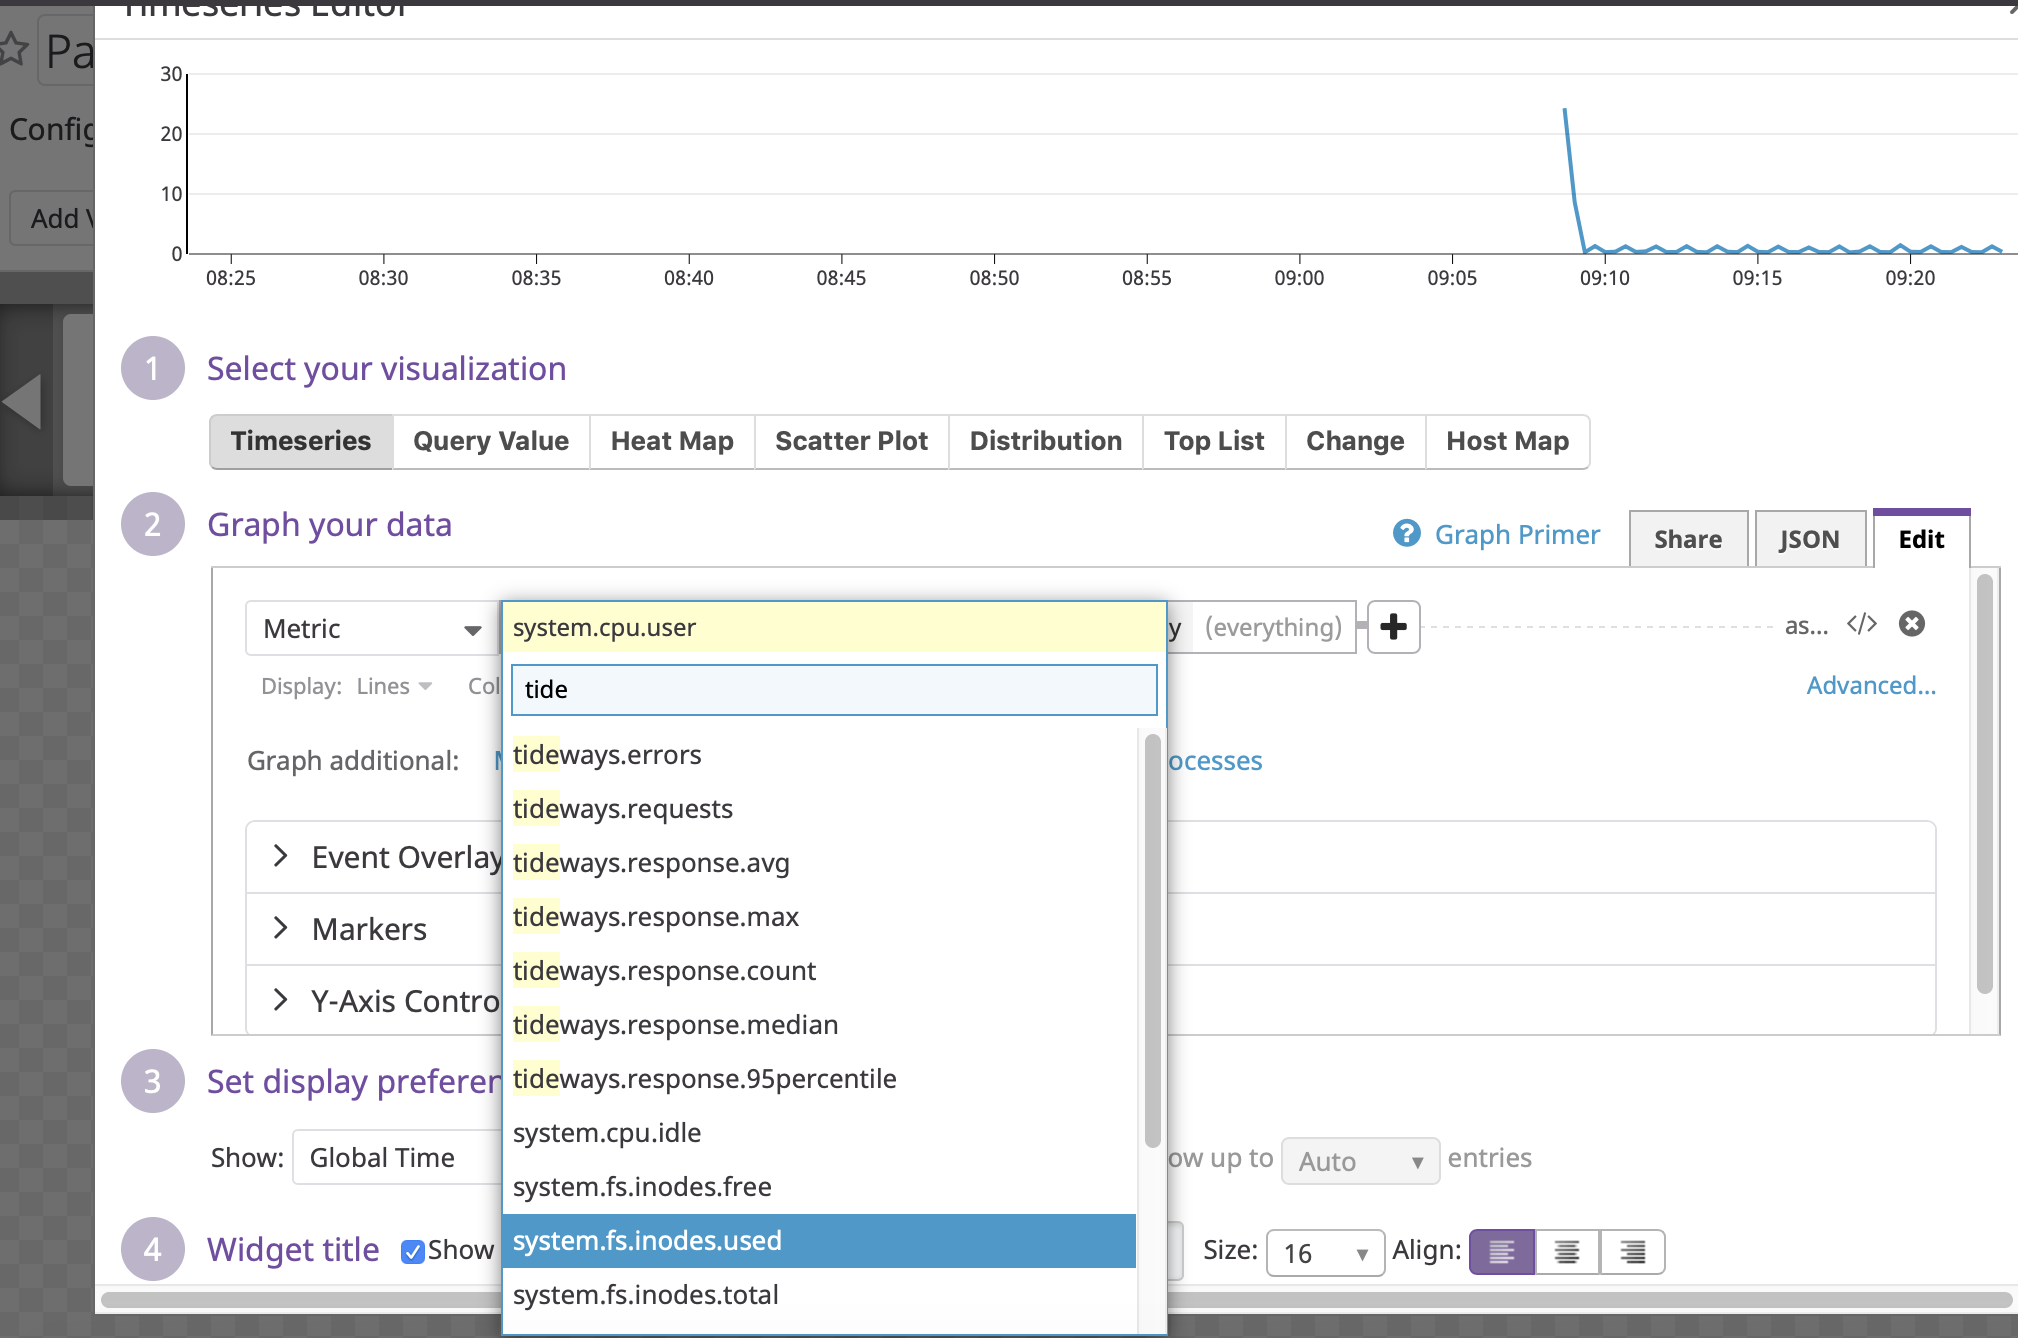Choose tideways.response.median from the list
This screenshot has width=2018, height=1338.
point(819,1025)
